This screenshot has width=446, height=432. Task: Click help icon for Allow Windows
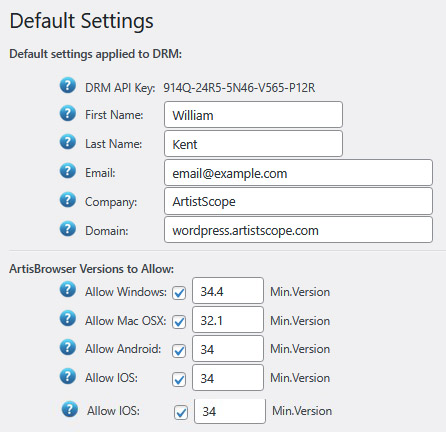pyautogui.click(x=68, y=290)
